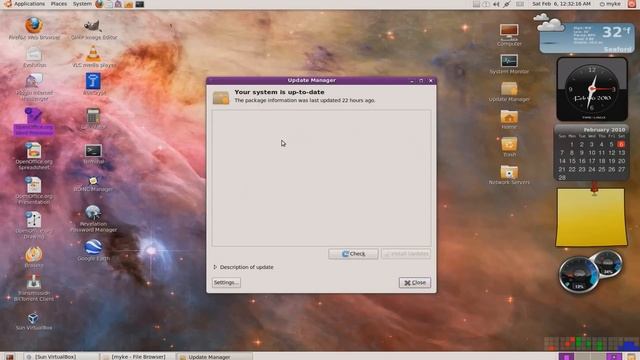Open BOINC Manager desktop icon

[93, 180]
